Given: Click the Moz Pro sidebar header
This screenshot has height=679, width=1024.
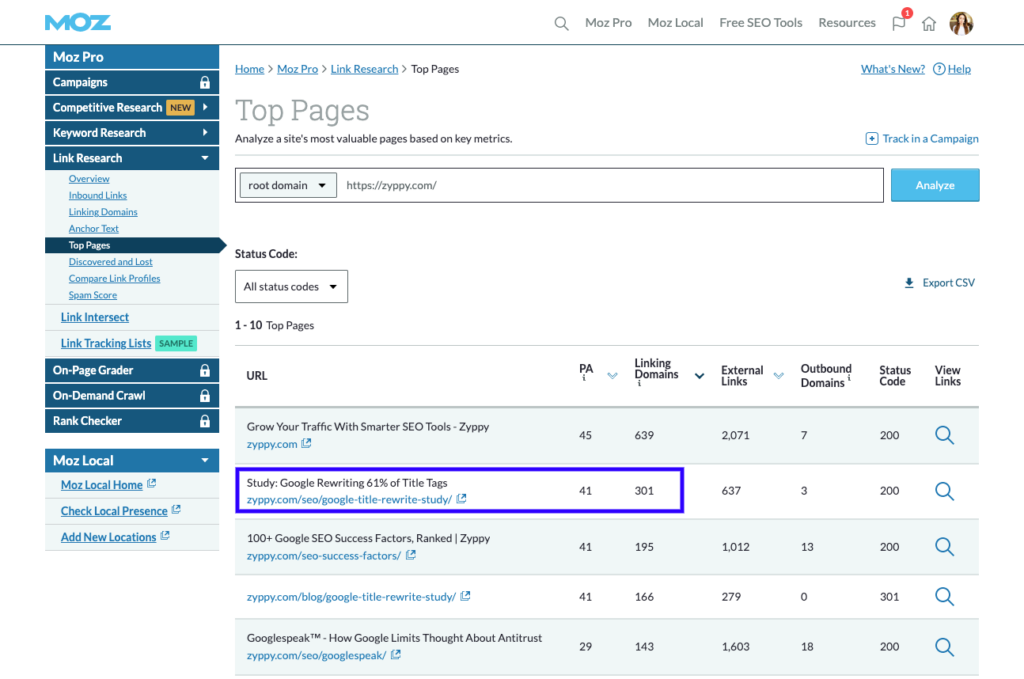Looking at the screenshot, I should 132,57.
